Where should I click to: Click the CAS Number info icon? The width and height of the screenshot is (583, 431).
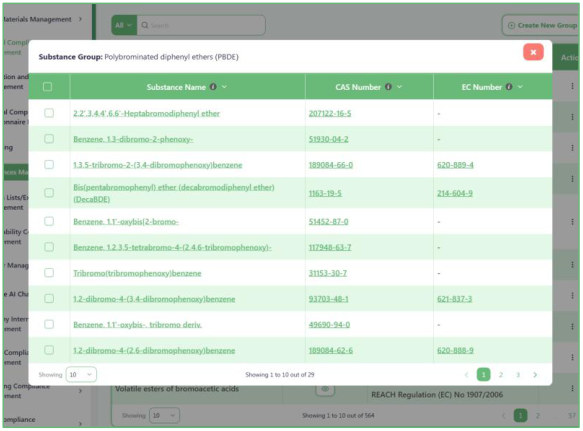click(388, 87)
